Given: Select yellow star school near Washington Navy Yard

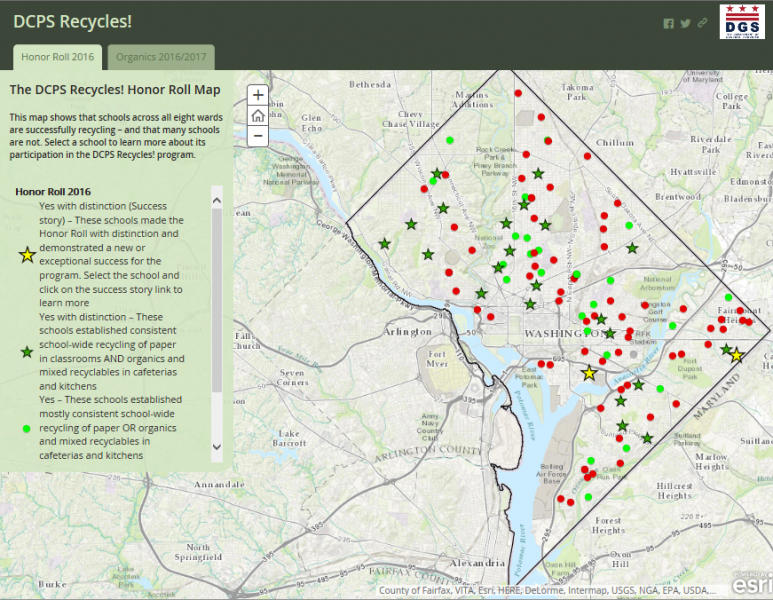Looking at the screenshot, I should coord(589,373).
